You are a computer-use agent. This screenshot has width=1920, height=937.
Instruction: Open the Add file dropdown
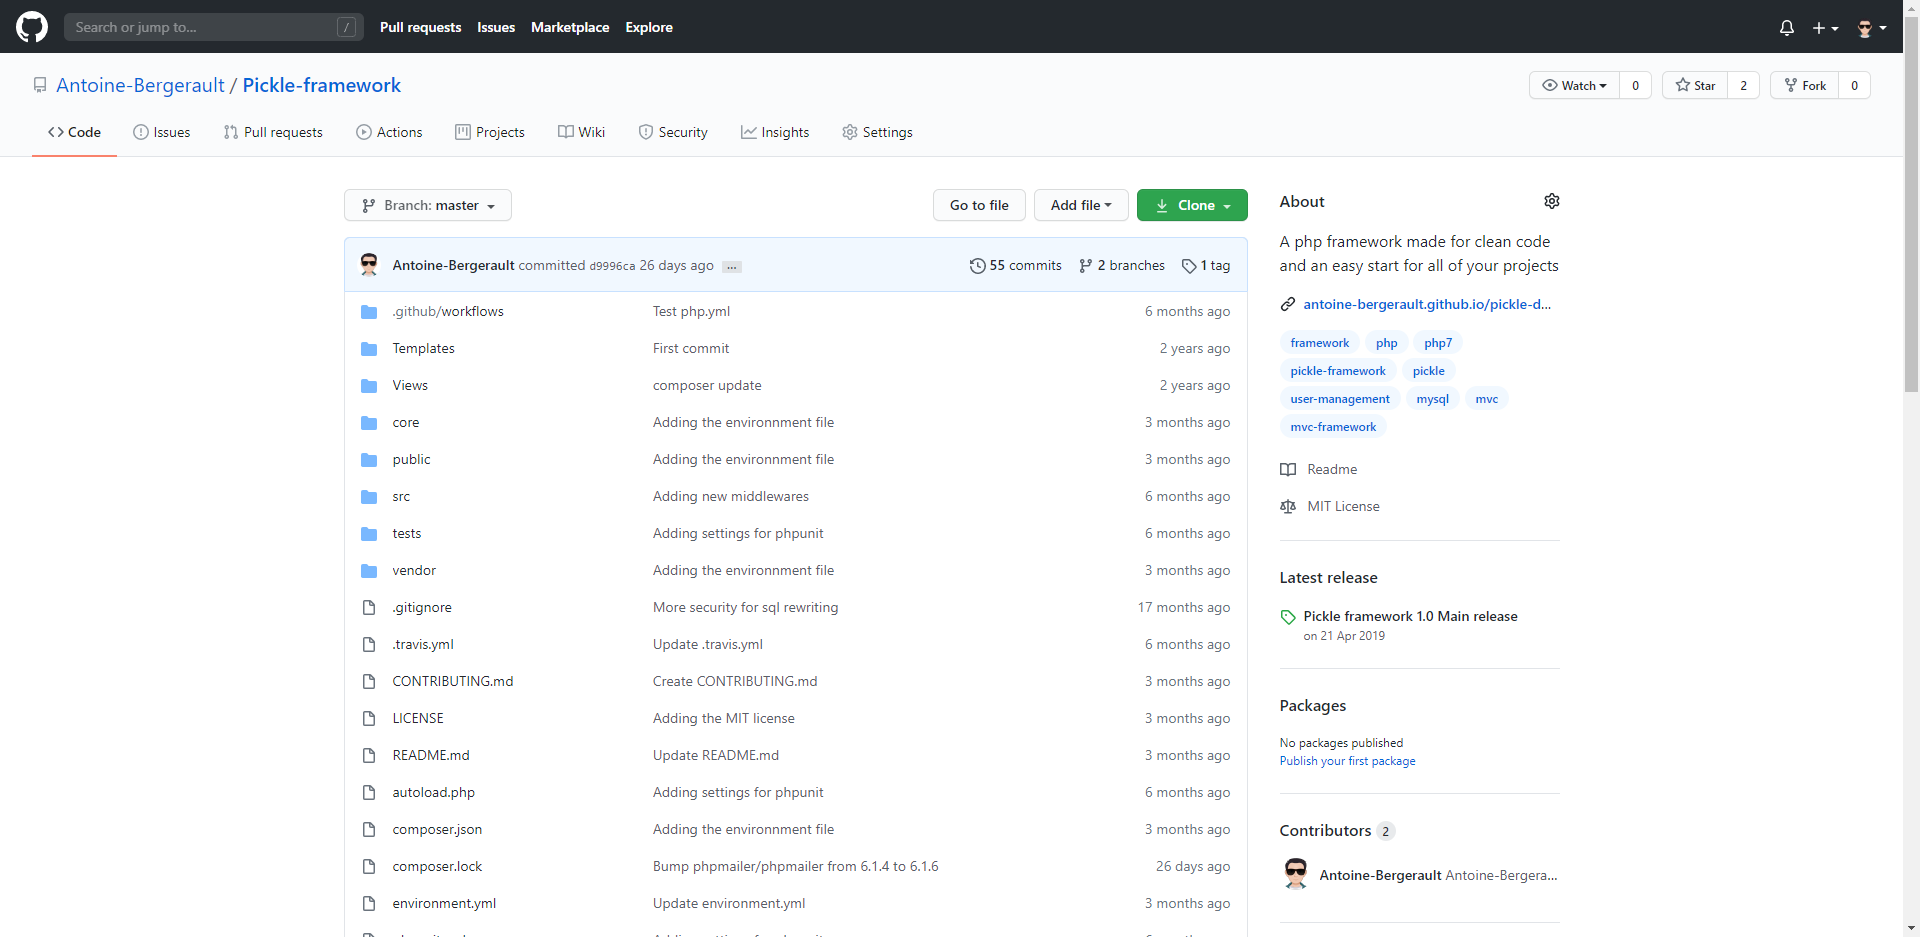(x=1081, y=205)
